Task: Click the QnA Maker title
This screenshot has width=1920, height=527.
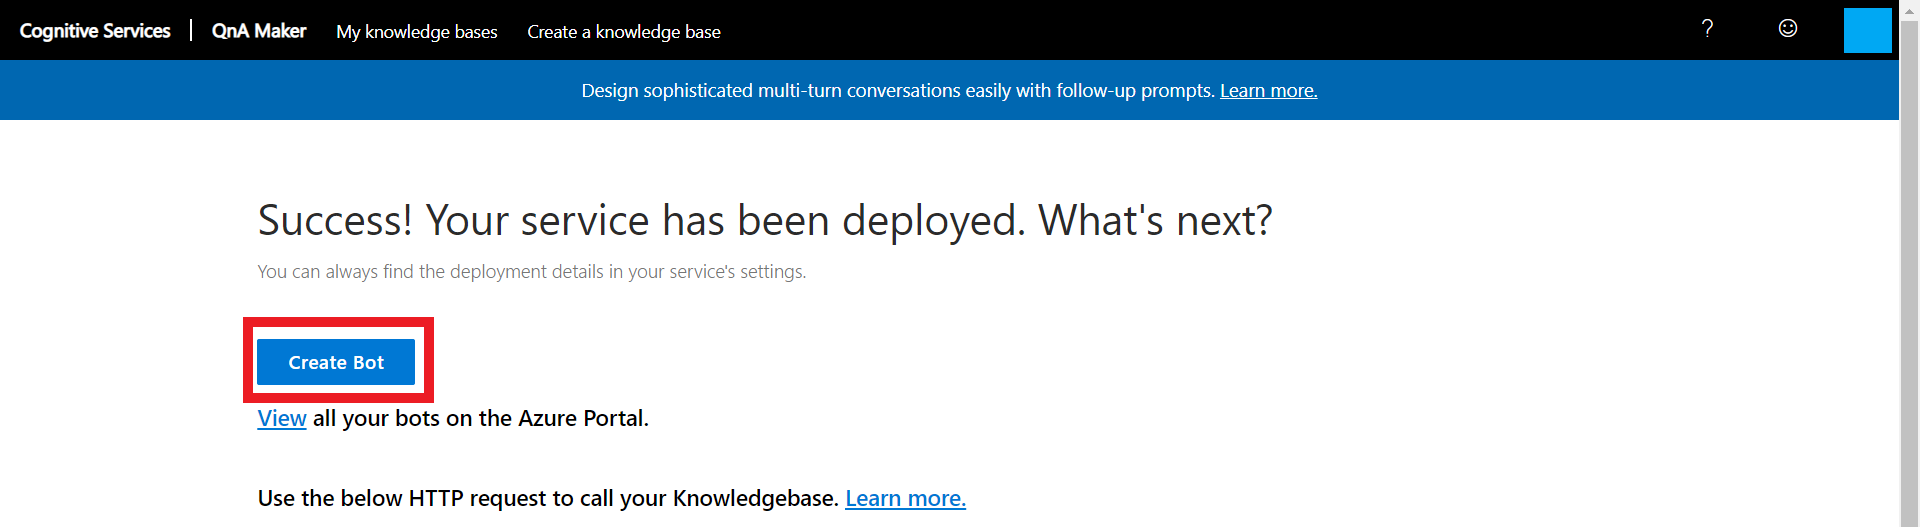Action: [x=259, y=31]
